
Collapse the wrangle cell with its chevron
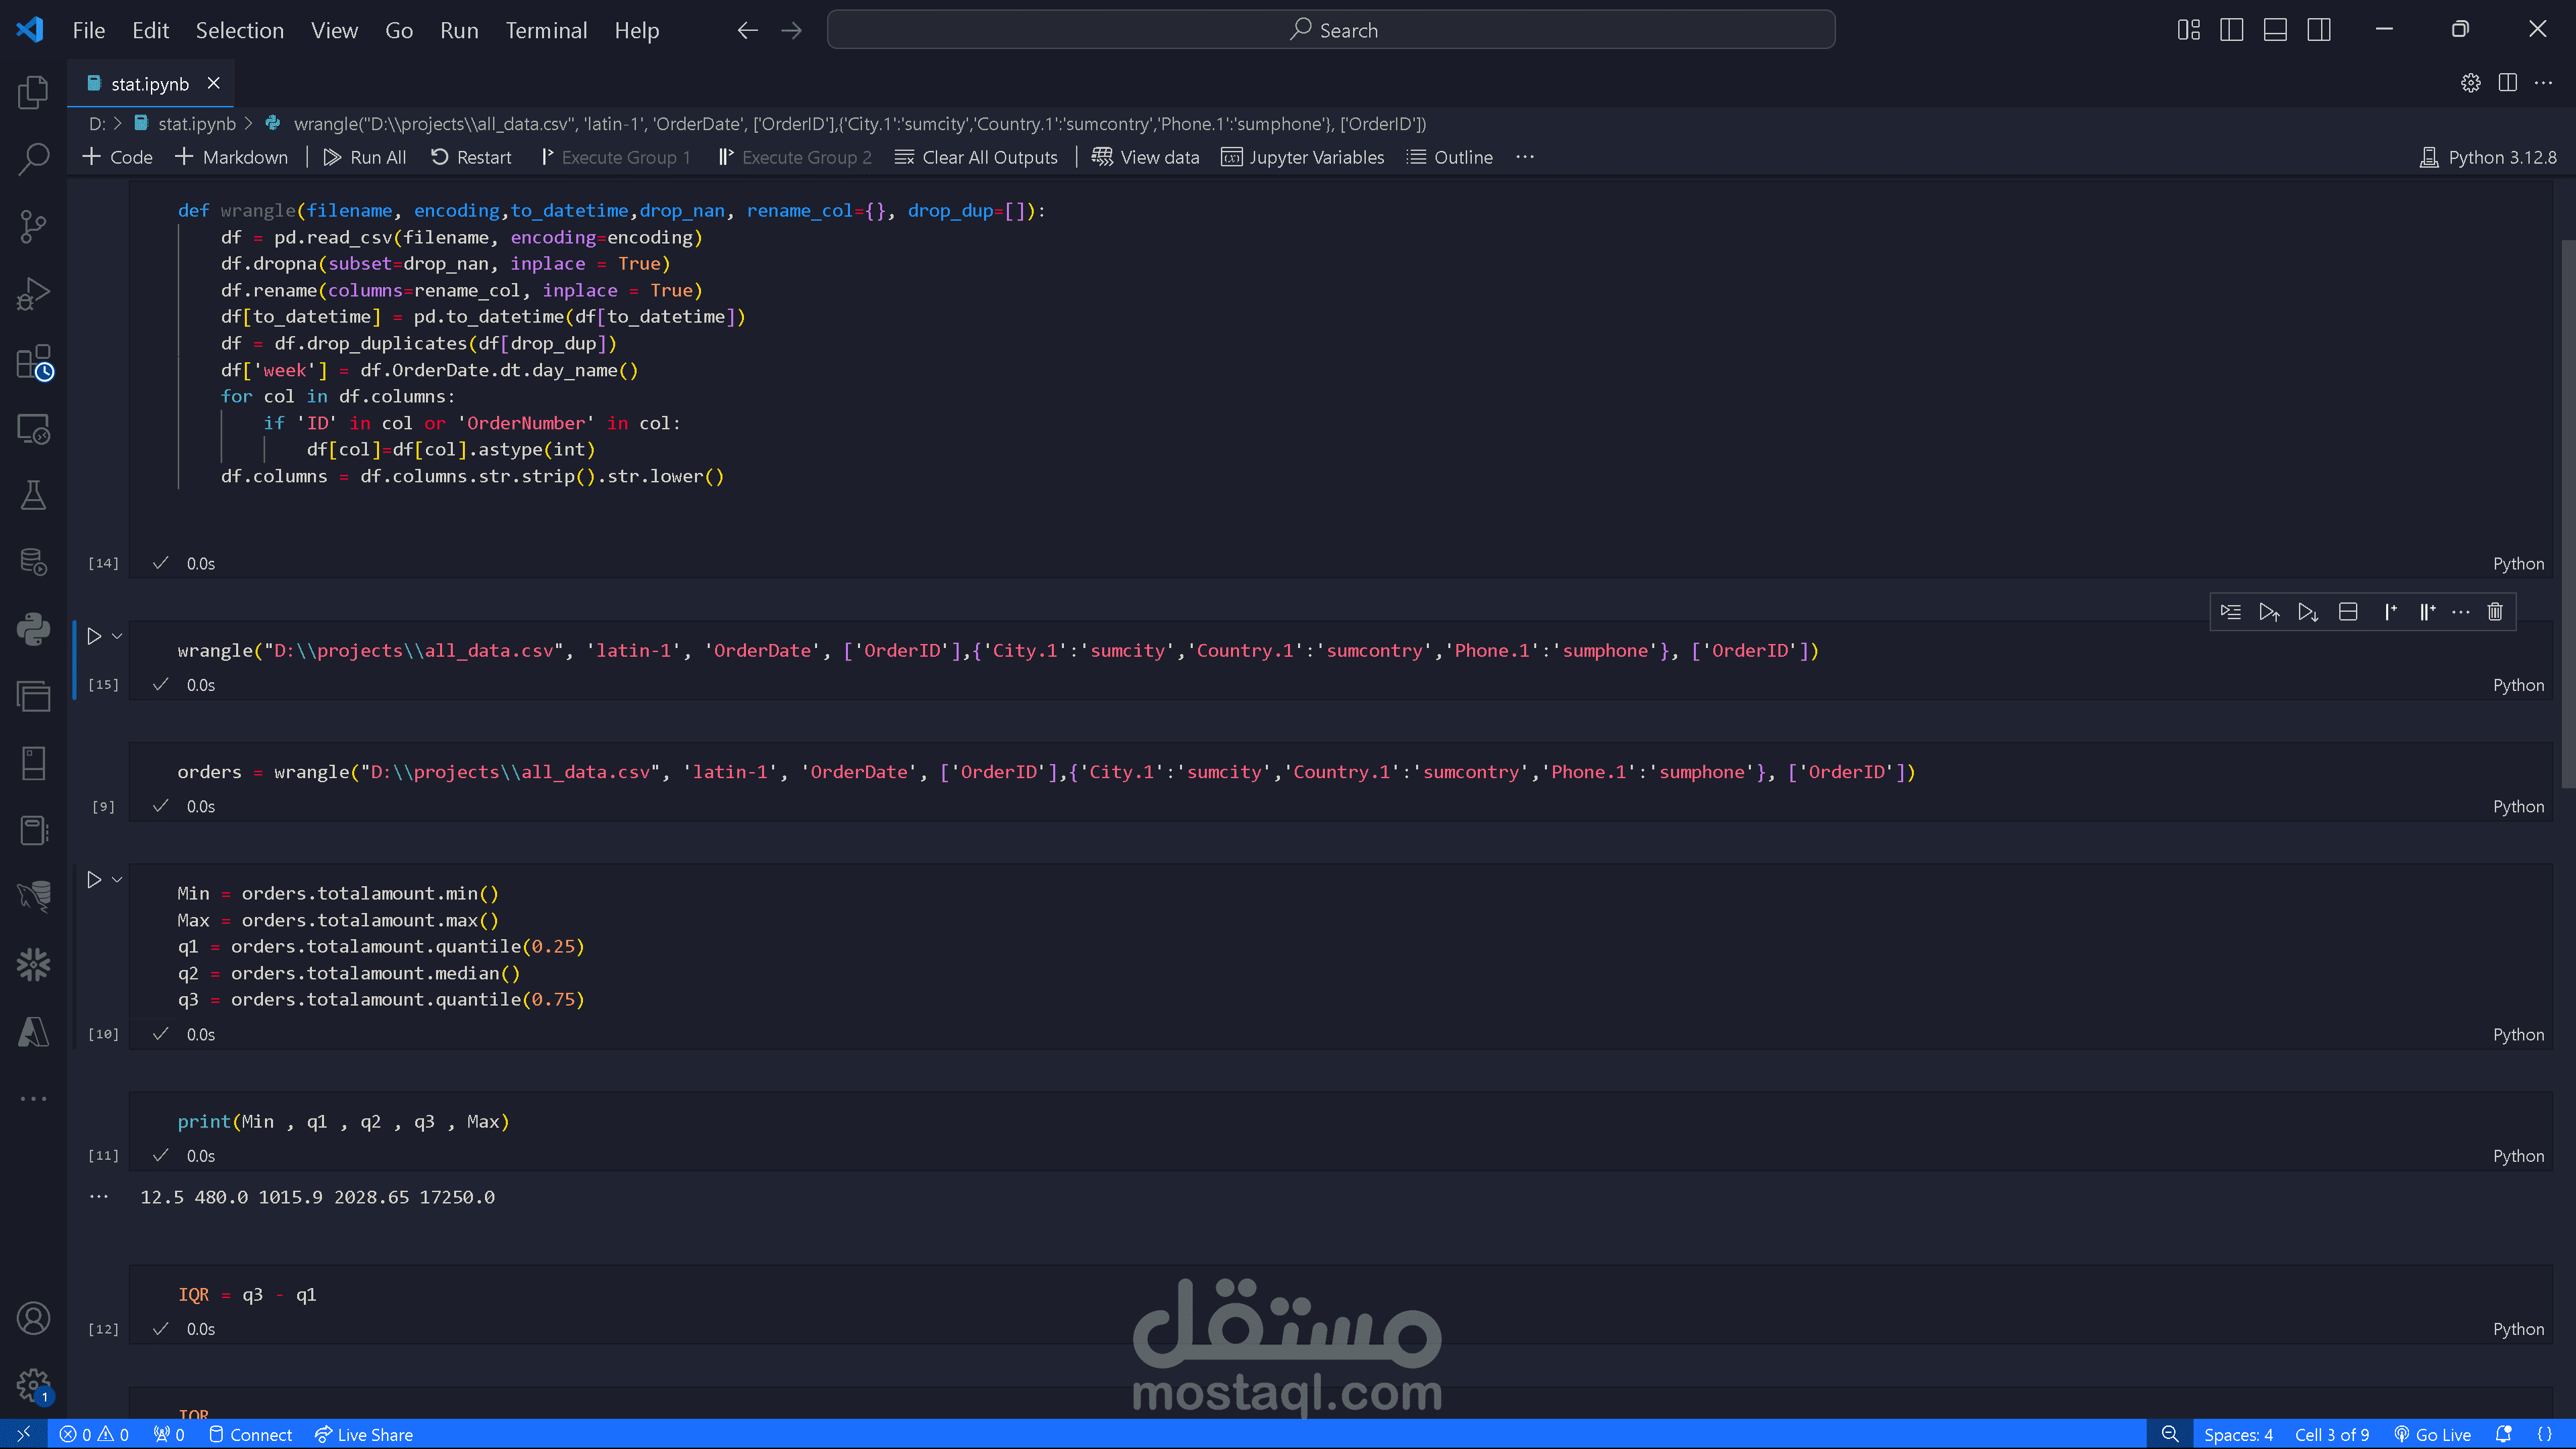tap(116, 635)
